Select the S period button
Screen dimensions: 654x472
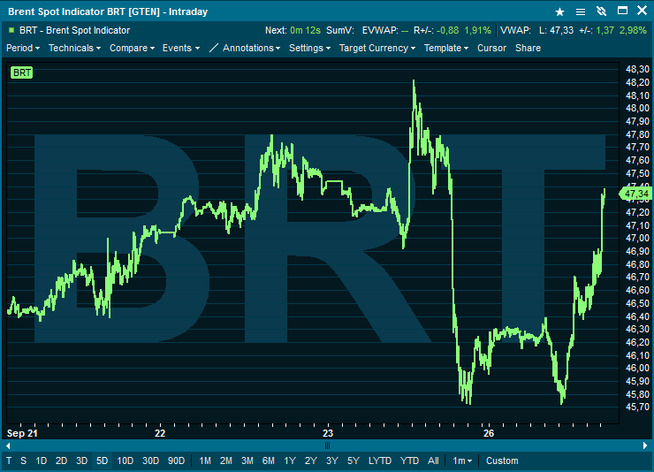[x=23, y=461]
